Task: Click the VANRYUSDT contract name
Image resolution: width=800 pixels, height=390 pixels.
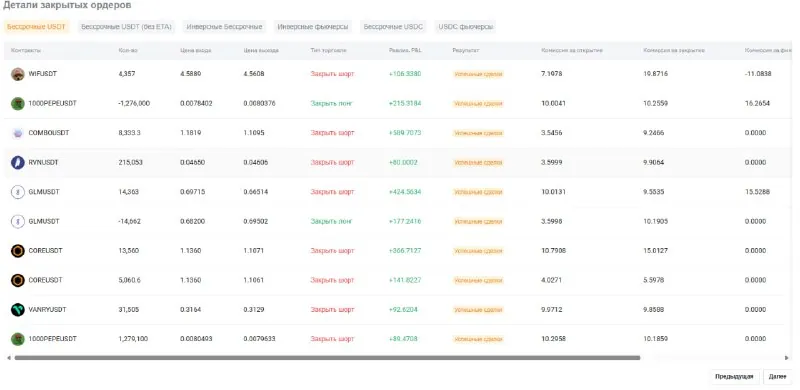Action: pos(47,310)
